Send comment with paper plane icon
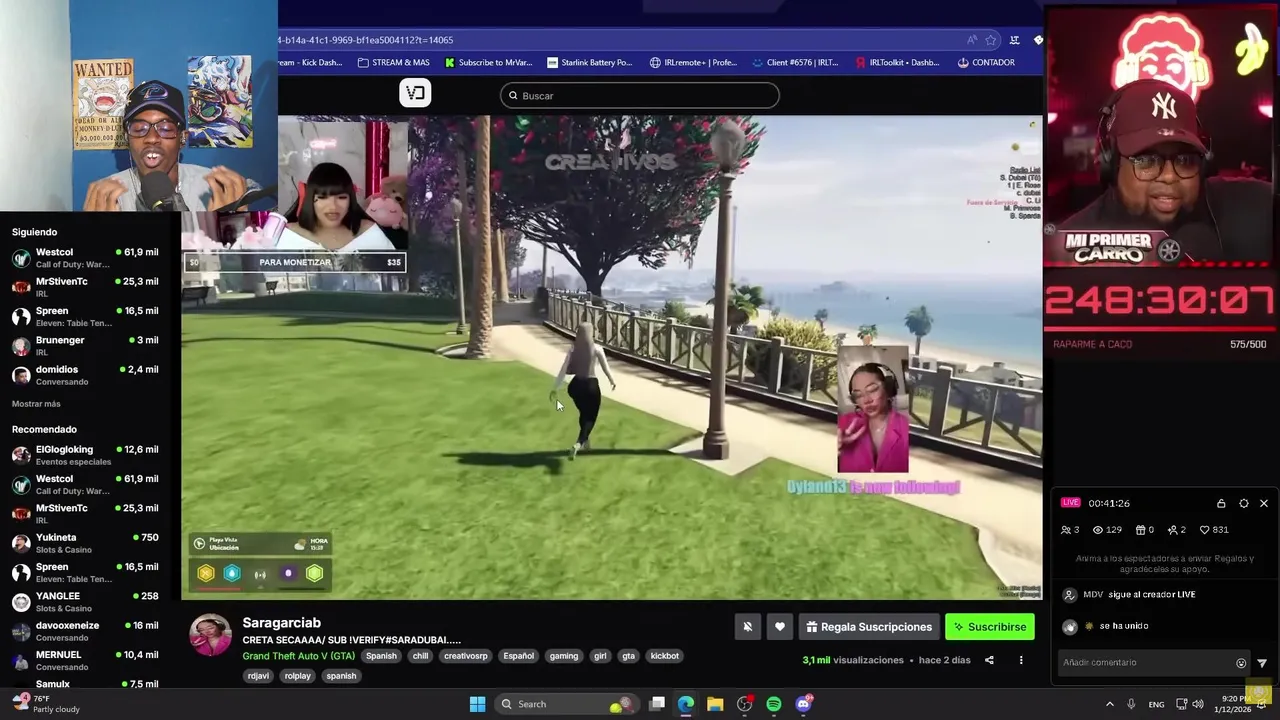Screen dimensions: 1280x720 coord(1262,663)
